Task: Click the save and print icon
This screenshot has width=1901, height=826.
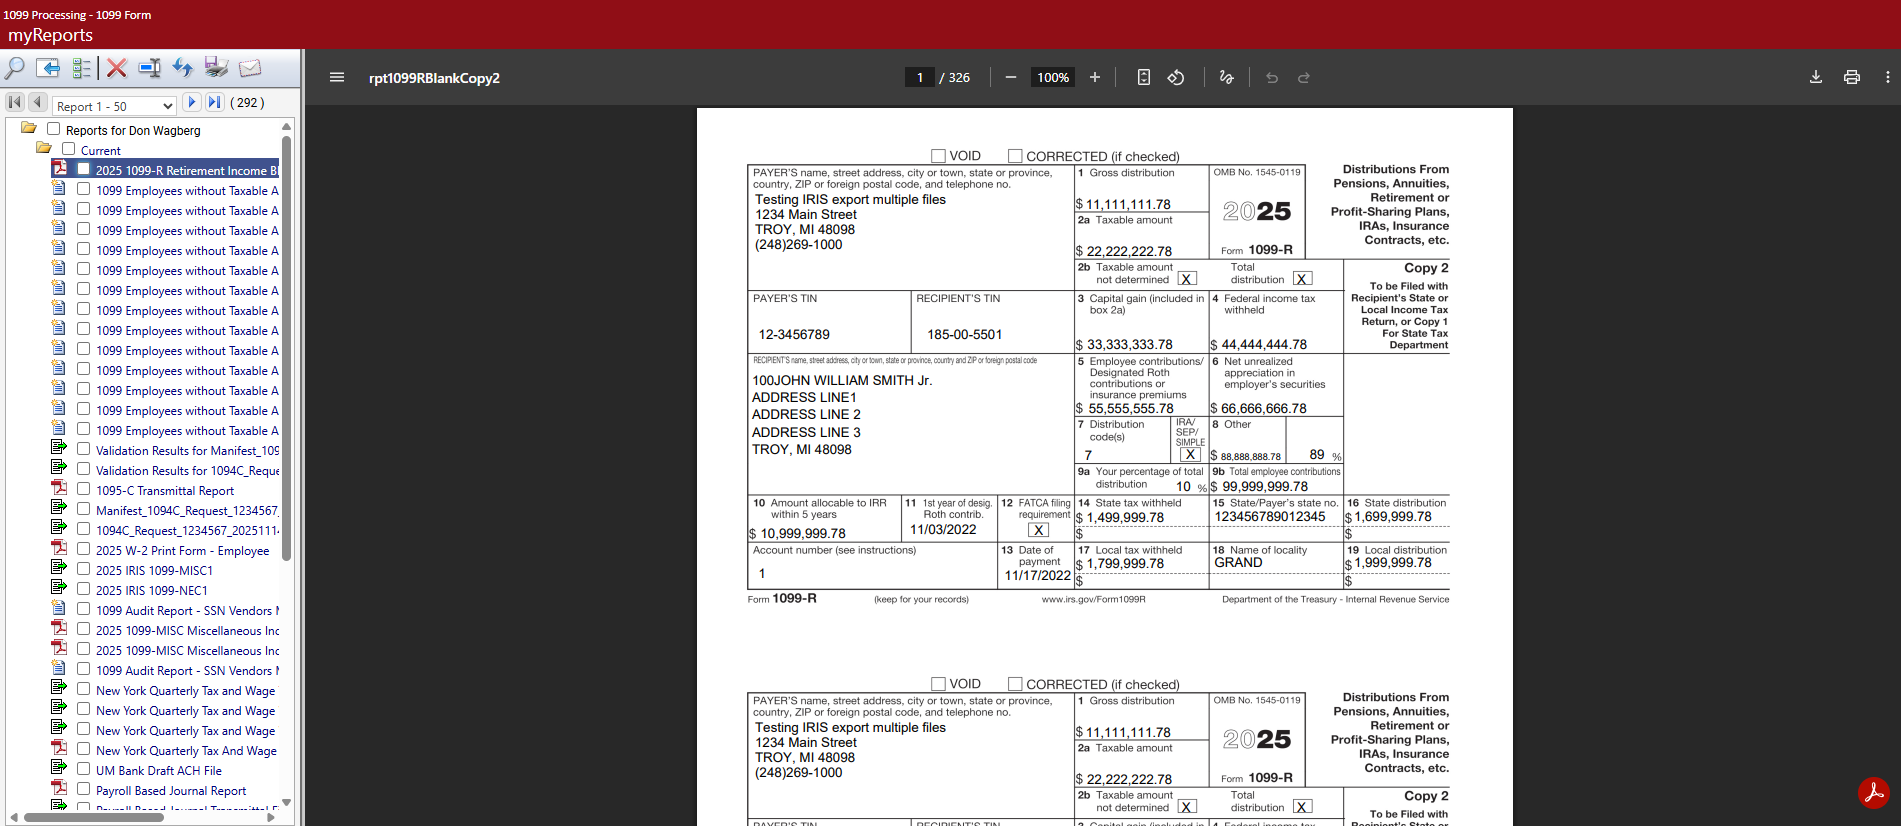Action: pyautogui.click(x=216, y=68)
